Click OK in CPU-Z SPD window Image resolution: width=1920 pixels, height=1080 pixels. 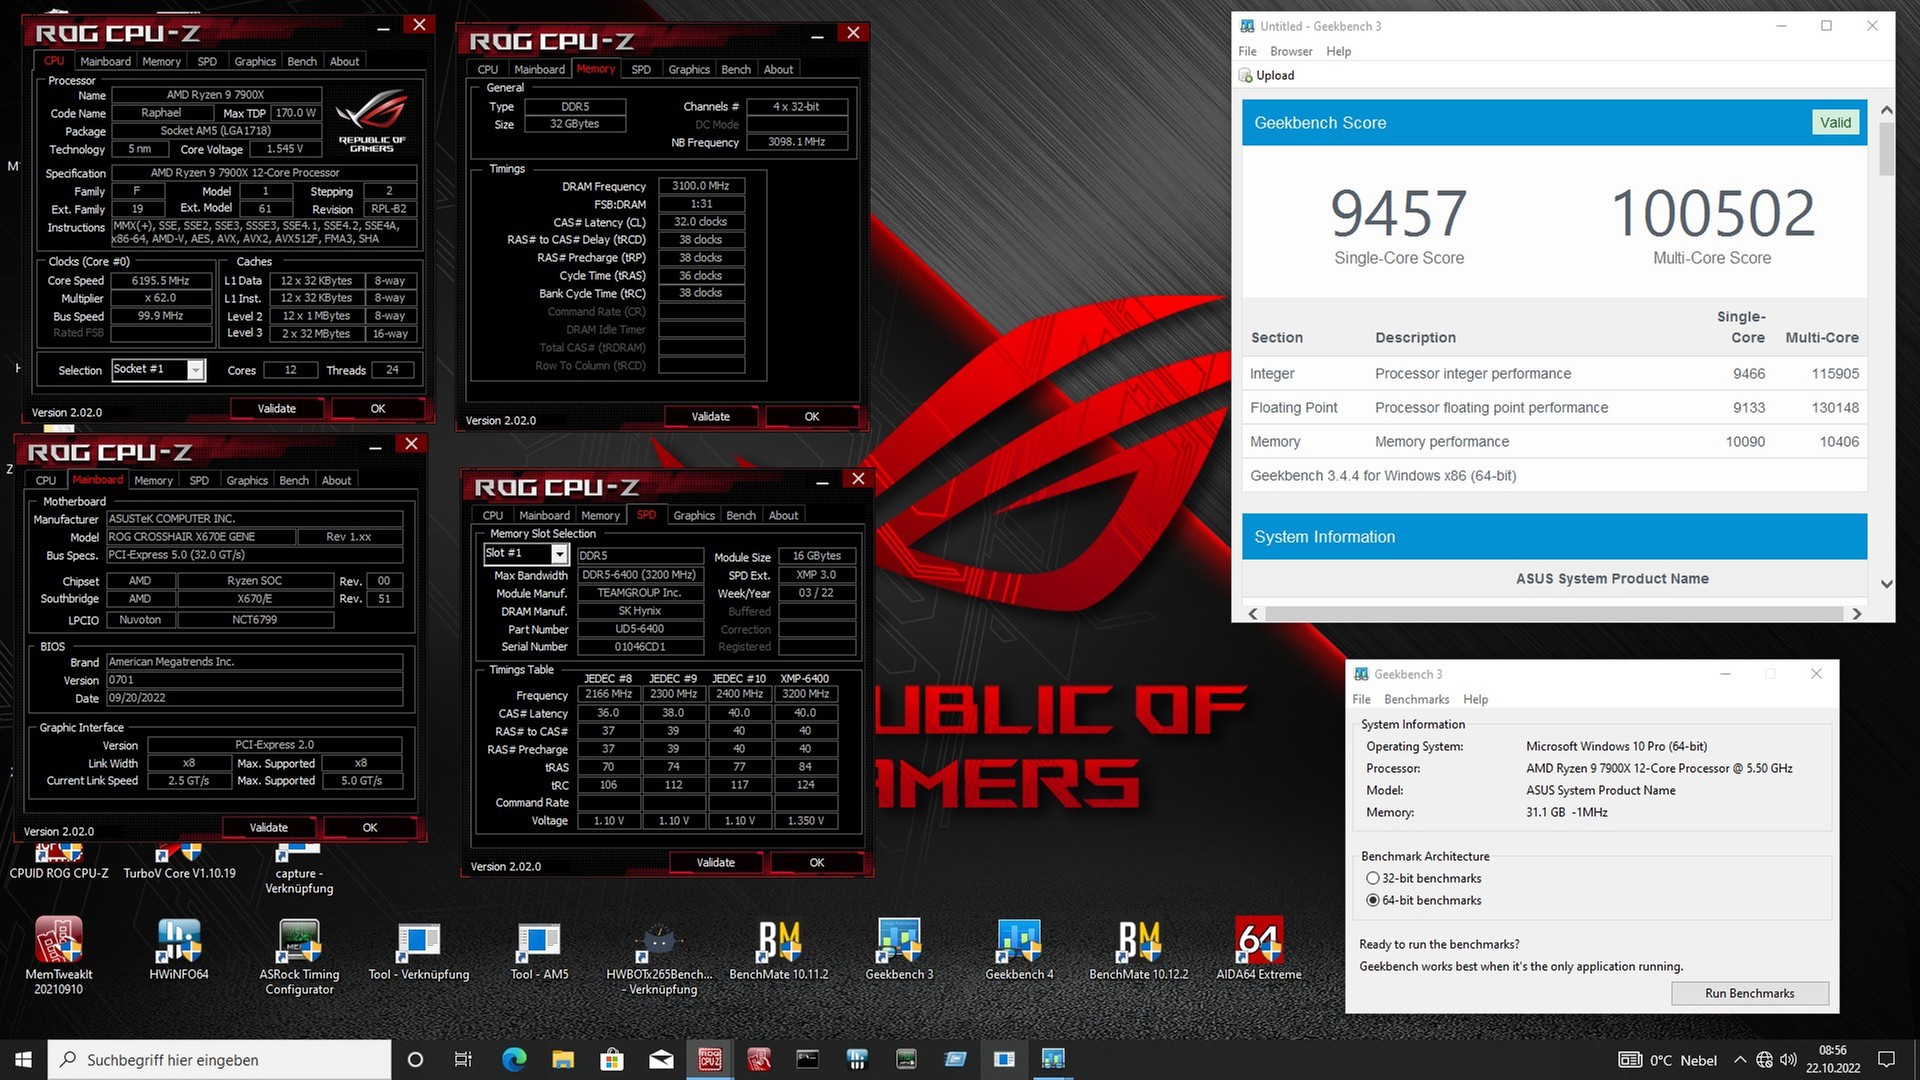[x=817, y=862]
